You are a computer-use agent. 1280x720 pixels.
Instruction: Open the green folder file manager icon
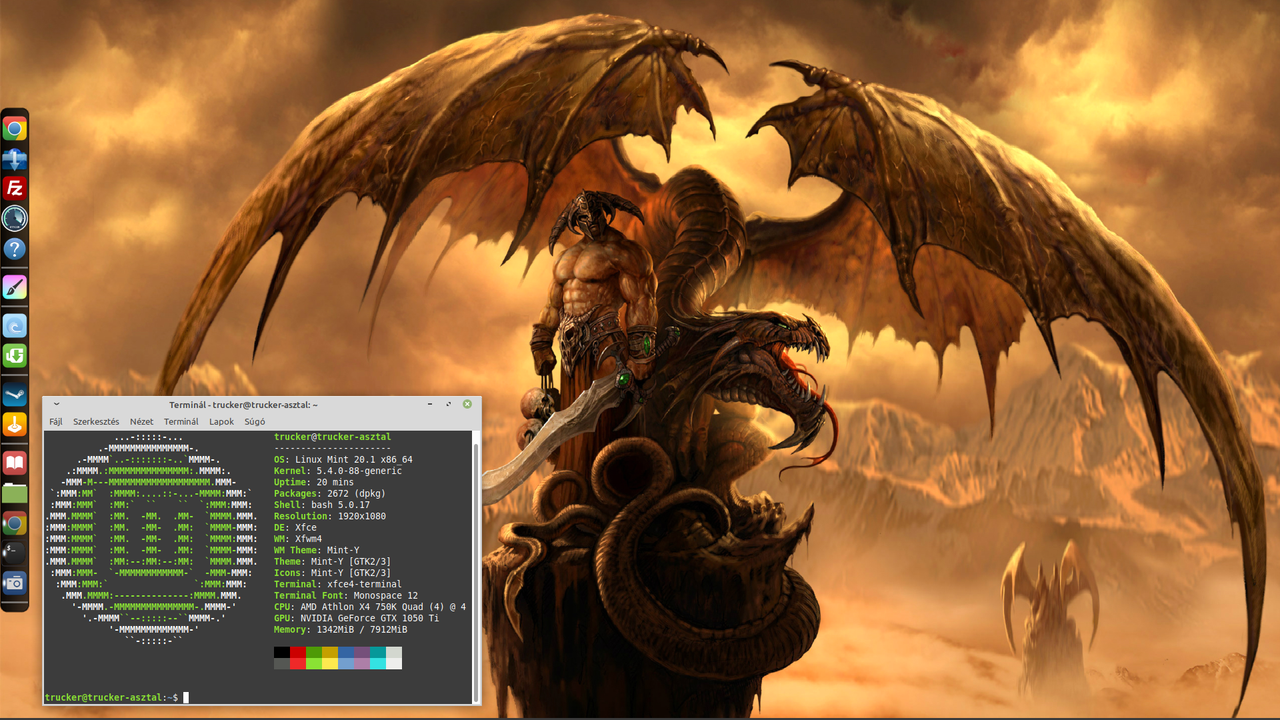click(14, 493)
